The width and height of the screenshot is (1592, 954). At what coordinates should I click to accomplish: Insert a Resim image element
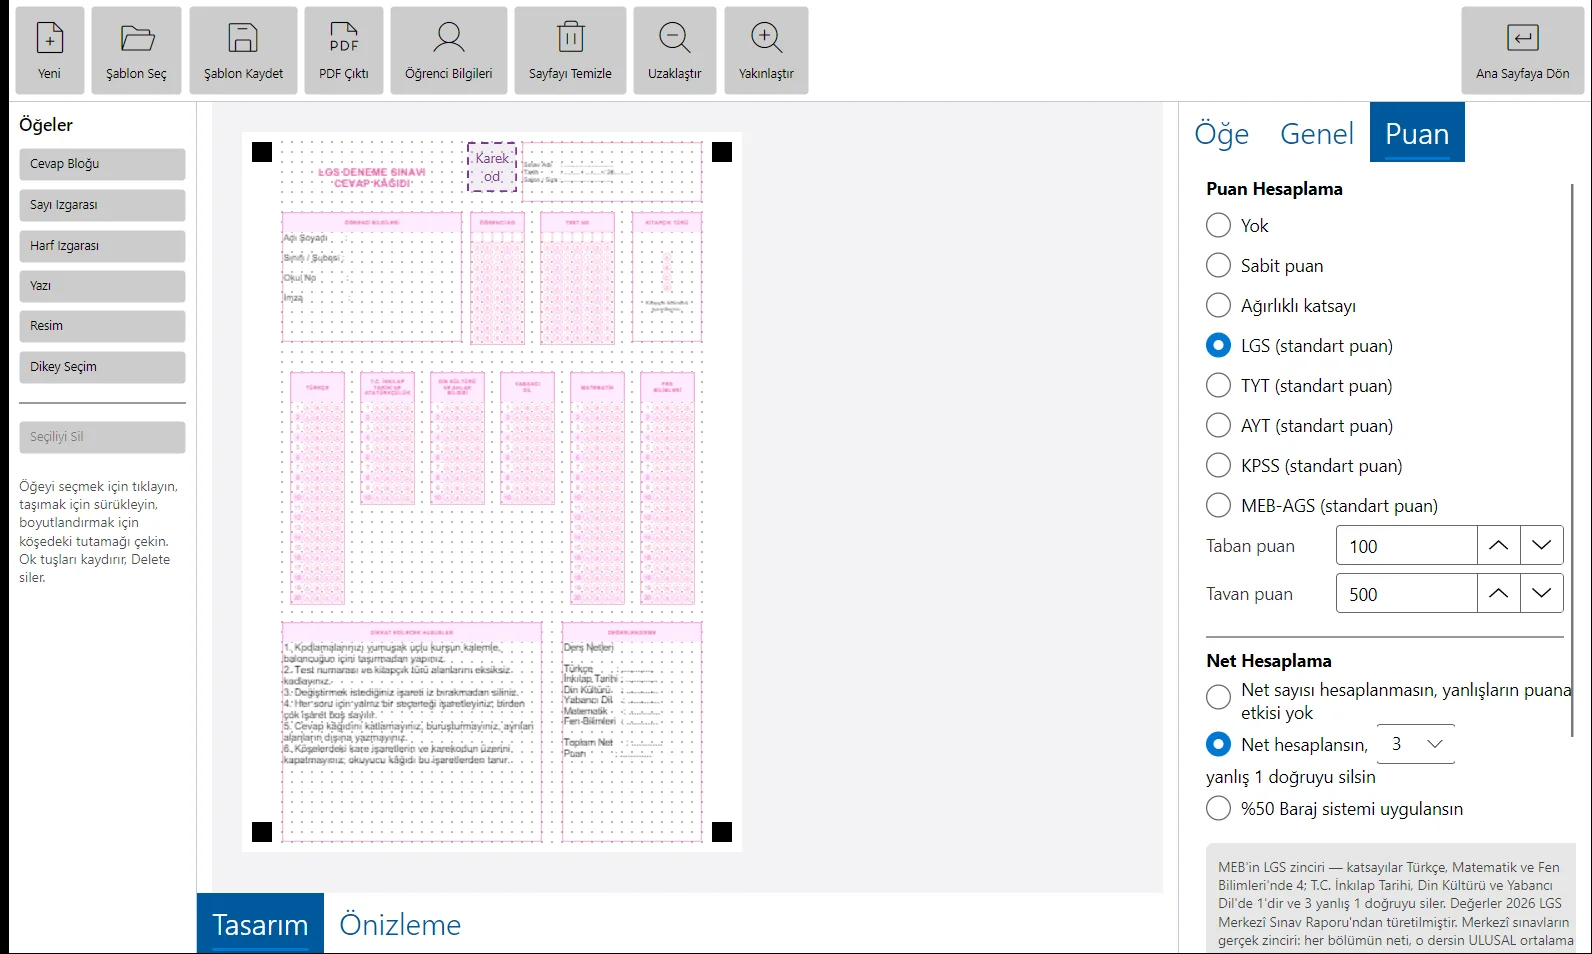[102, 326]
